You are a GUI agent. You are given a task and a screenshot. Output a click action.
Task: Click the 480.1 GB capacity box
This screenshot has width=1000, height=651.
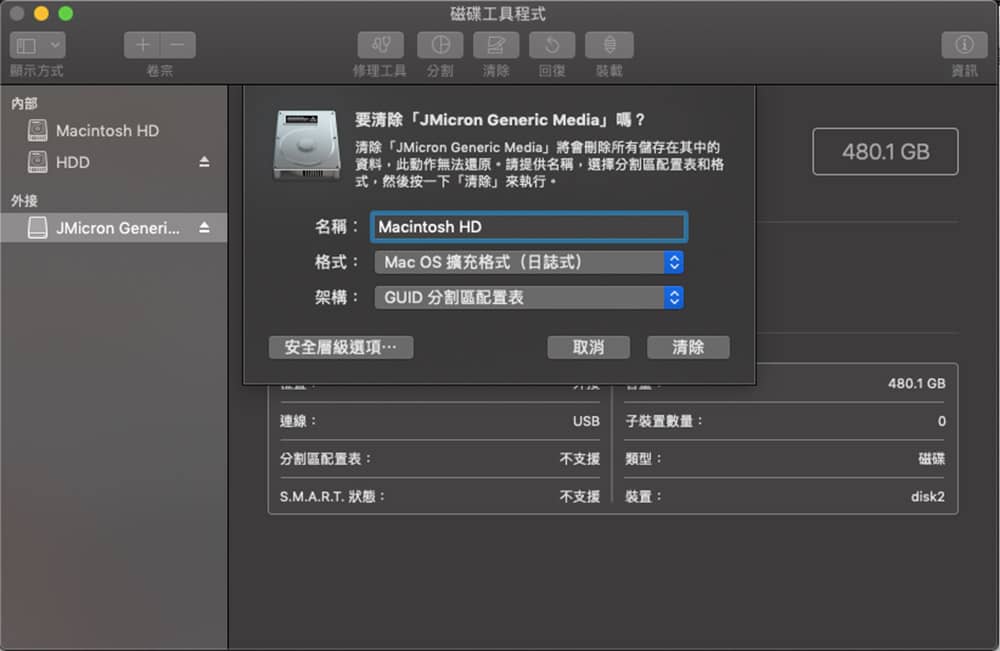point(885,152)
